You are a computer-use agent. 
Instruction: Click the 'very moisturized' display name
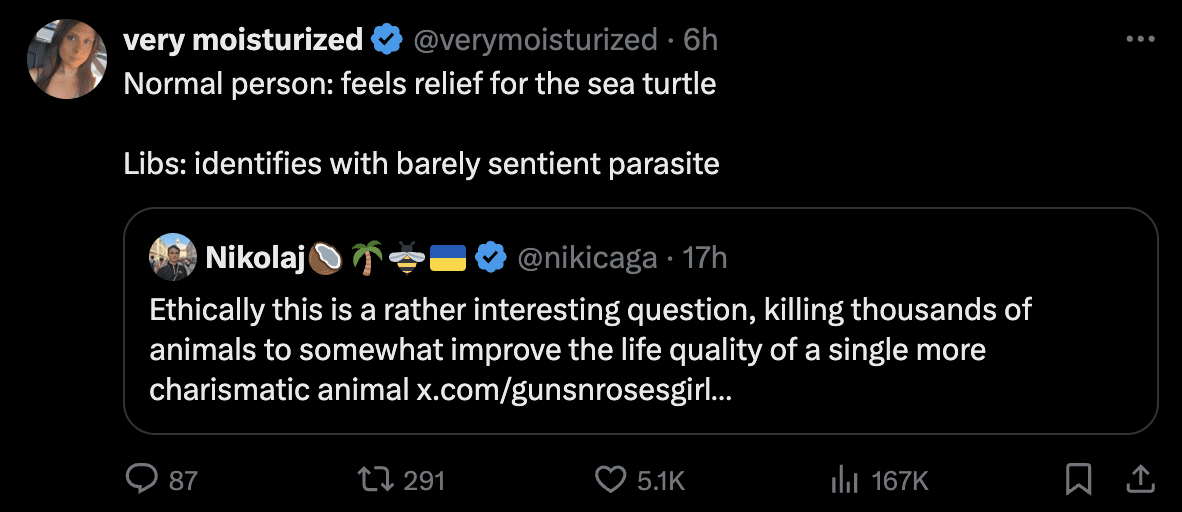click(242, 40)
